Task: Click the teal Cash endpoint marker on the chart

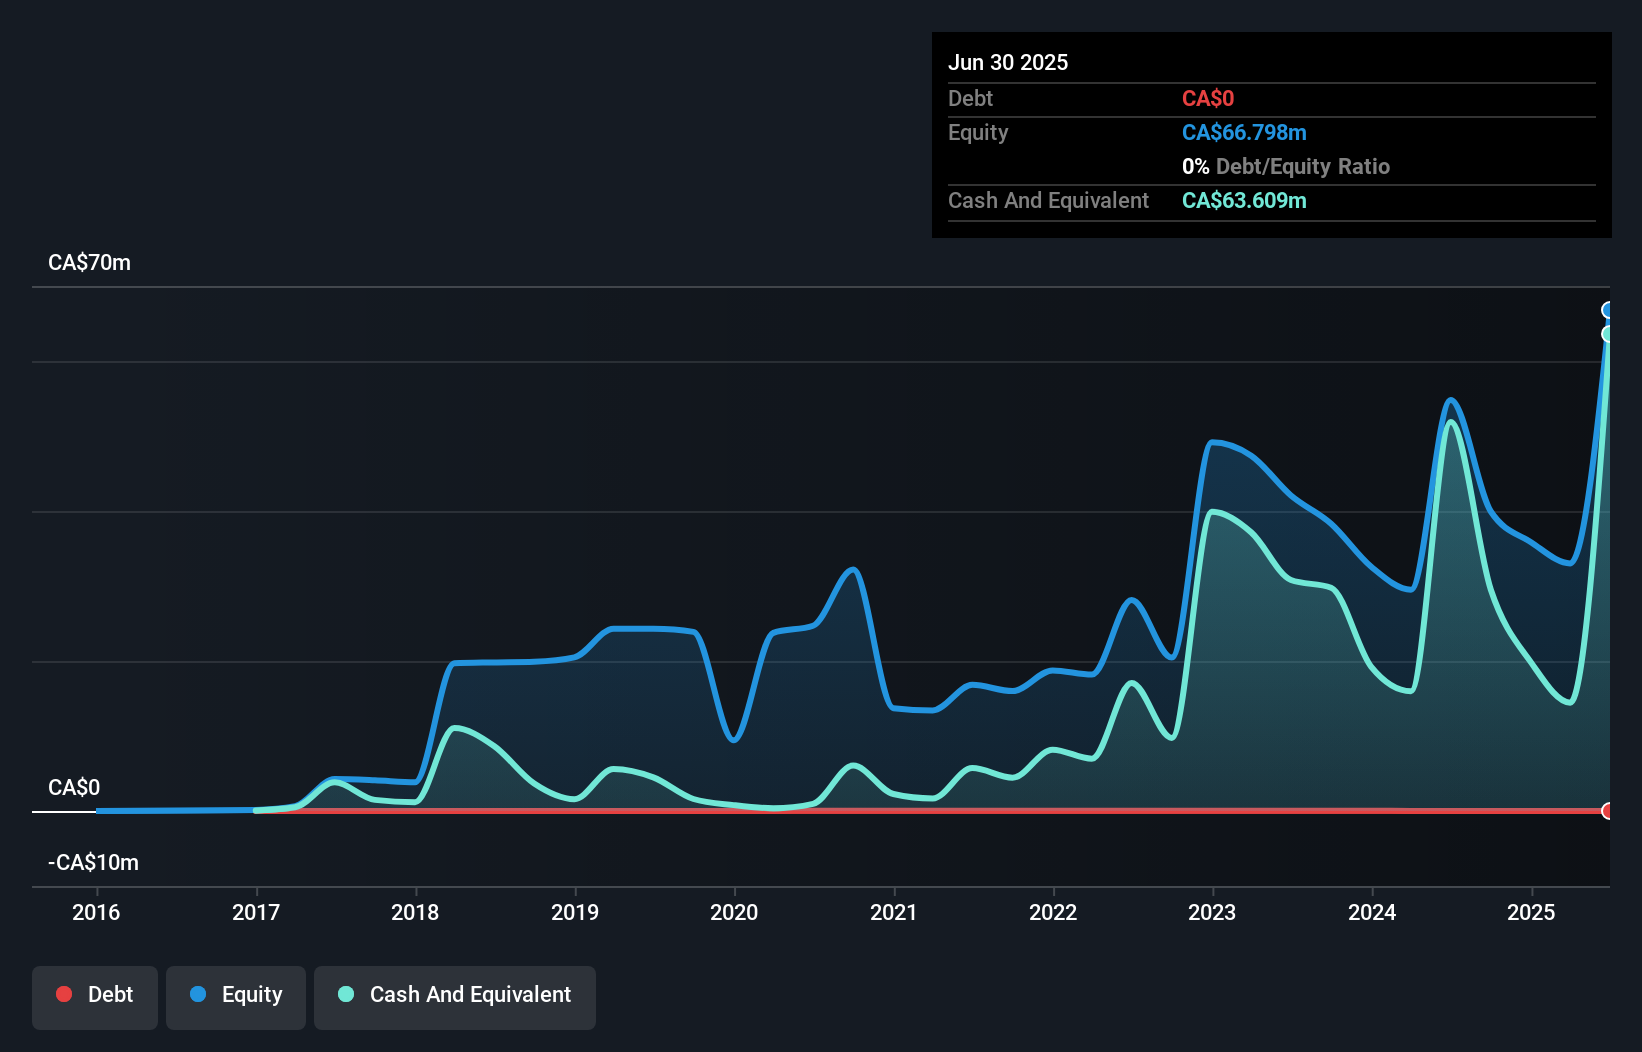Action: 1608,334
